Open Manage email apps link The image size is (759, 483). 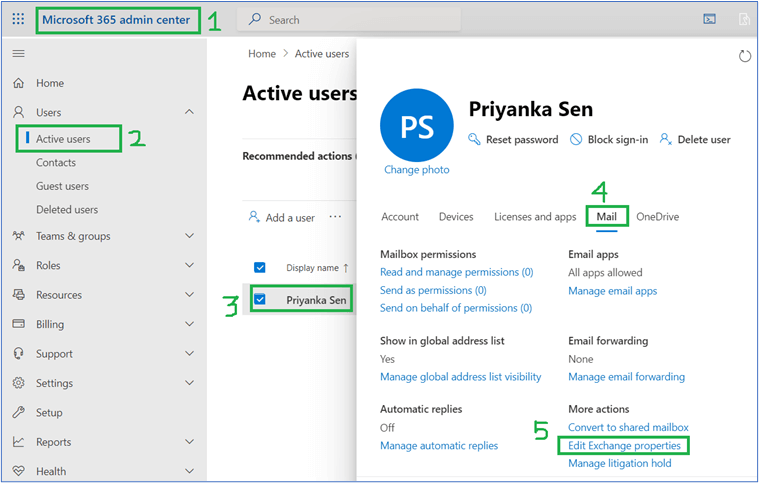(612, 291)
